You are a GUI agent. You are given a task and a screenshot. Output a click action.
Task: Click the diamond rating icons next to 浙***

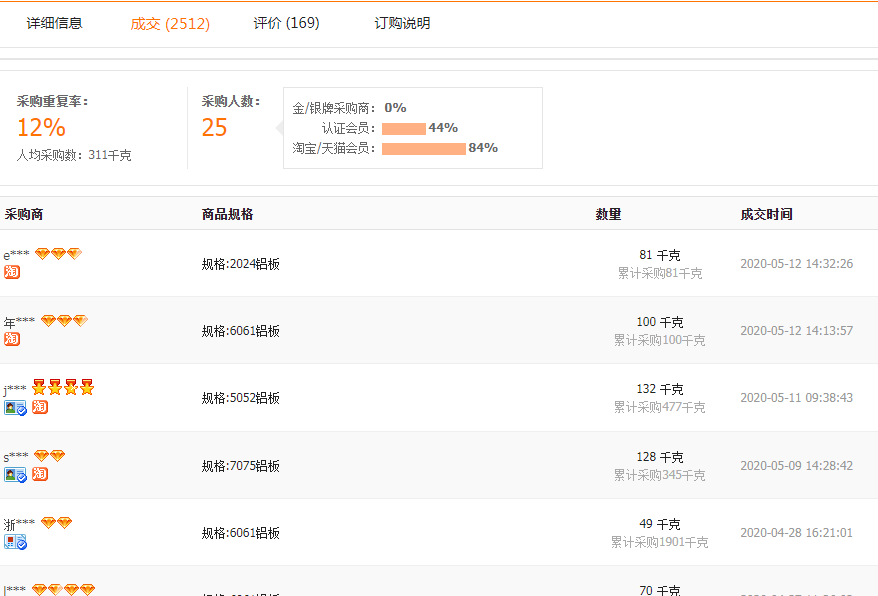click(x=57, y=523)
